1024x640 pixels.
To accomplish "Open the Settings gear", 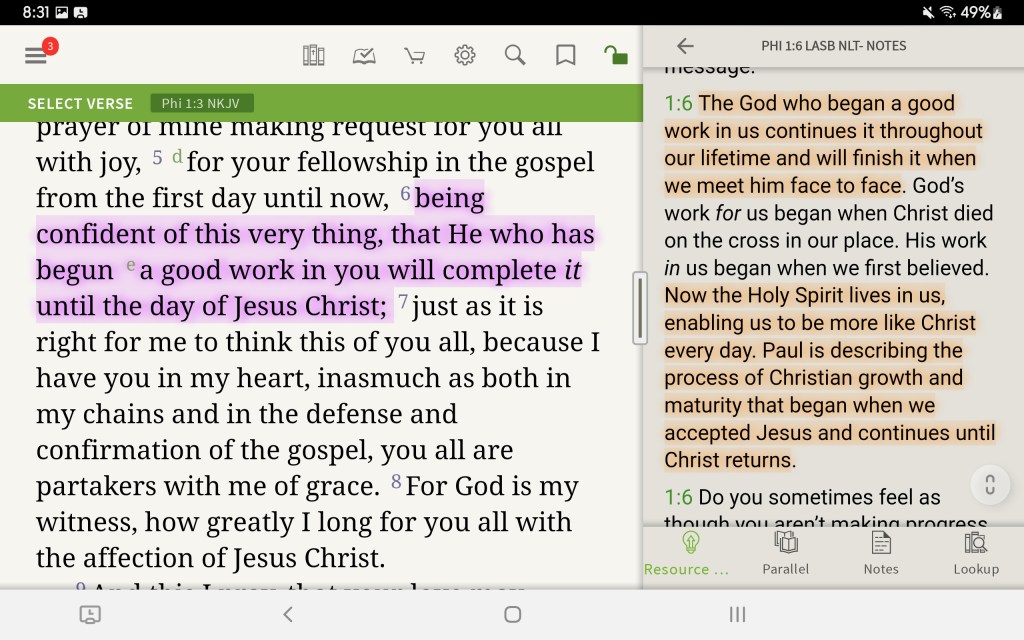I will tap(464, 55).
